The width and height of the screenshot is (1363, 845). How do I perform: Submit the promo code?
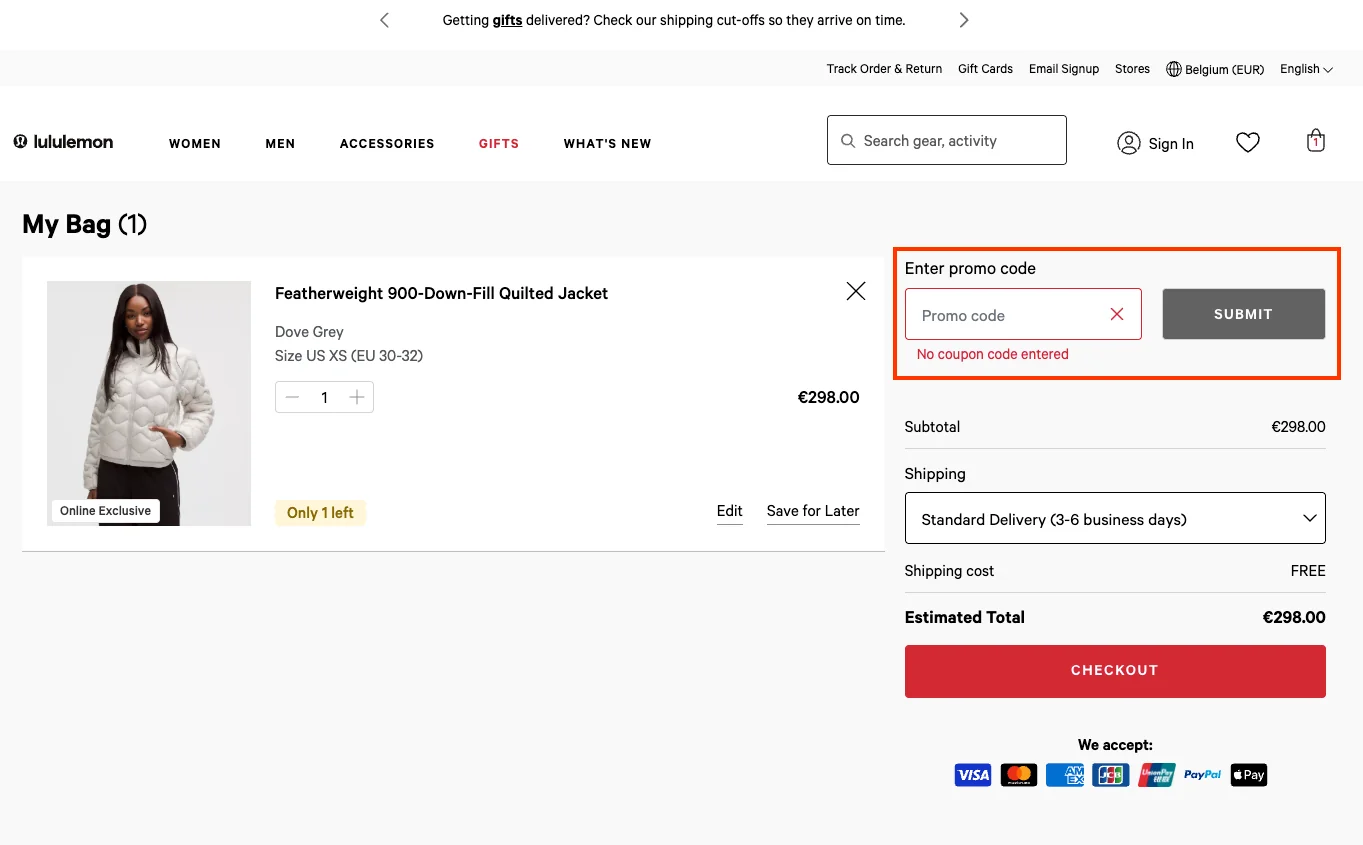(1243, 314)
